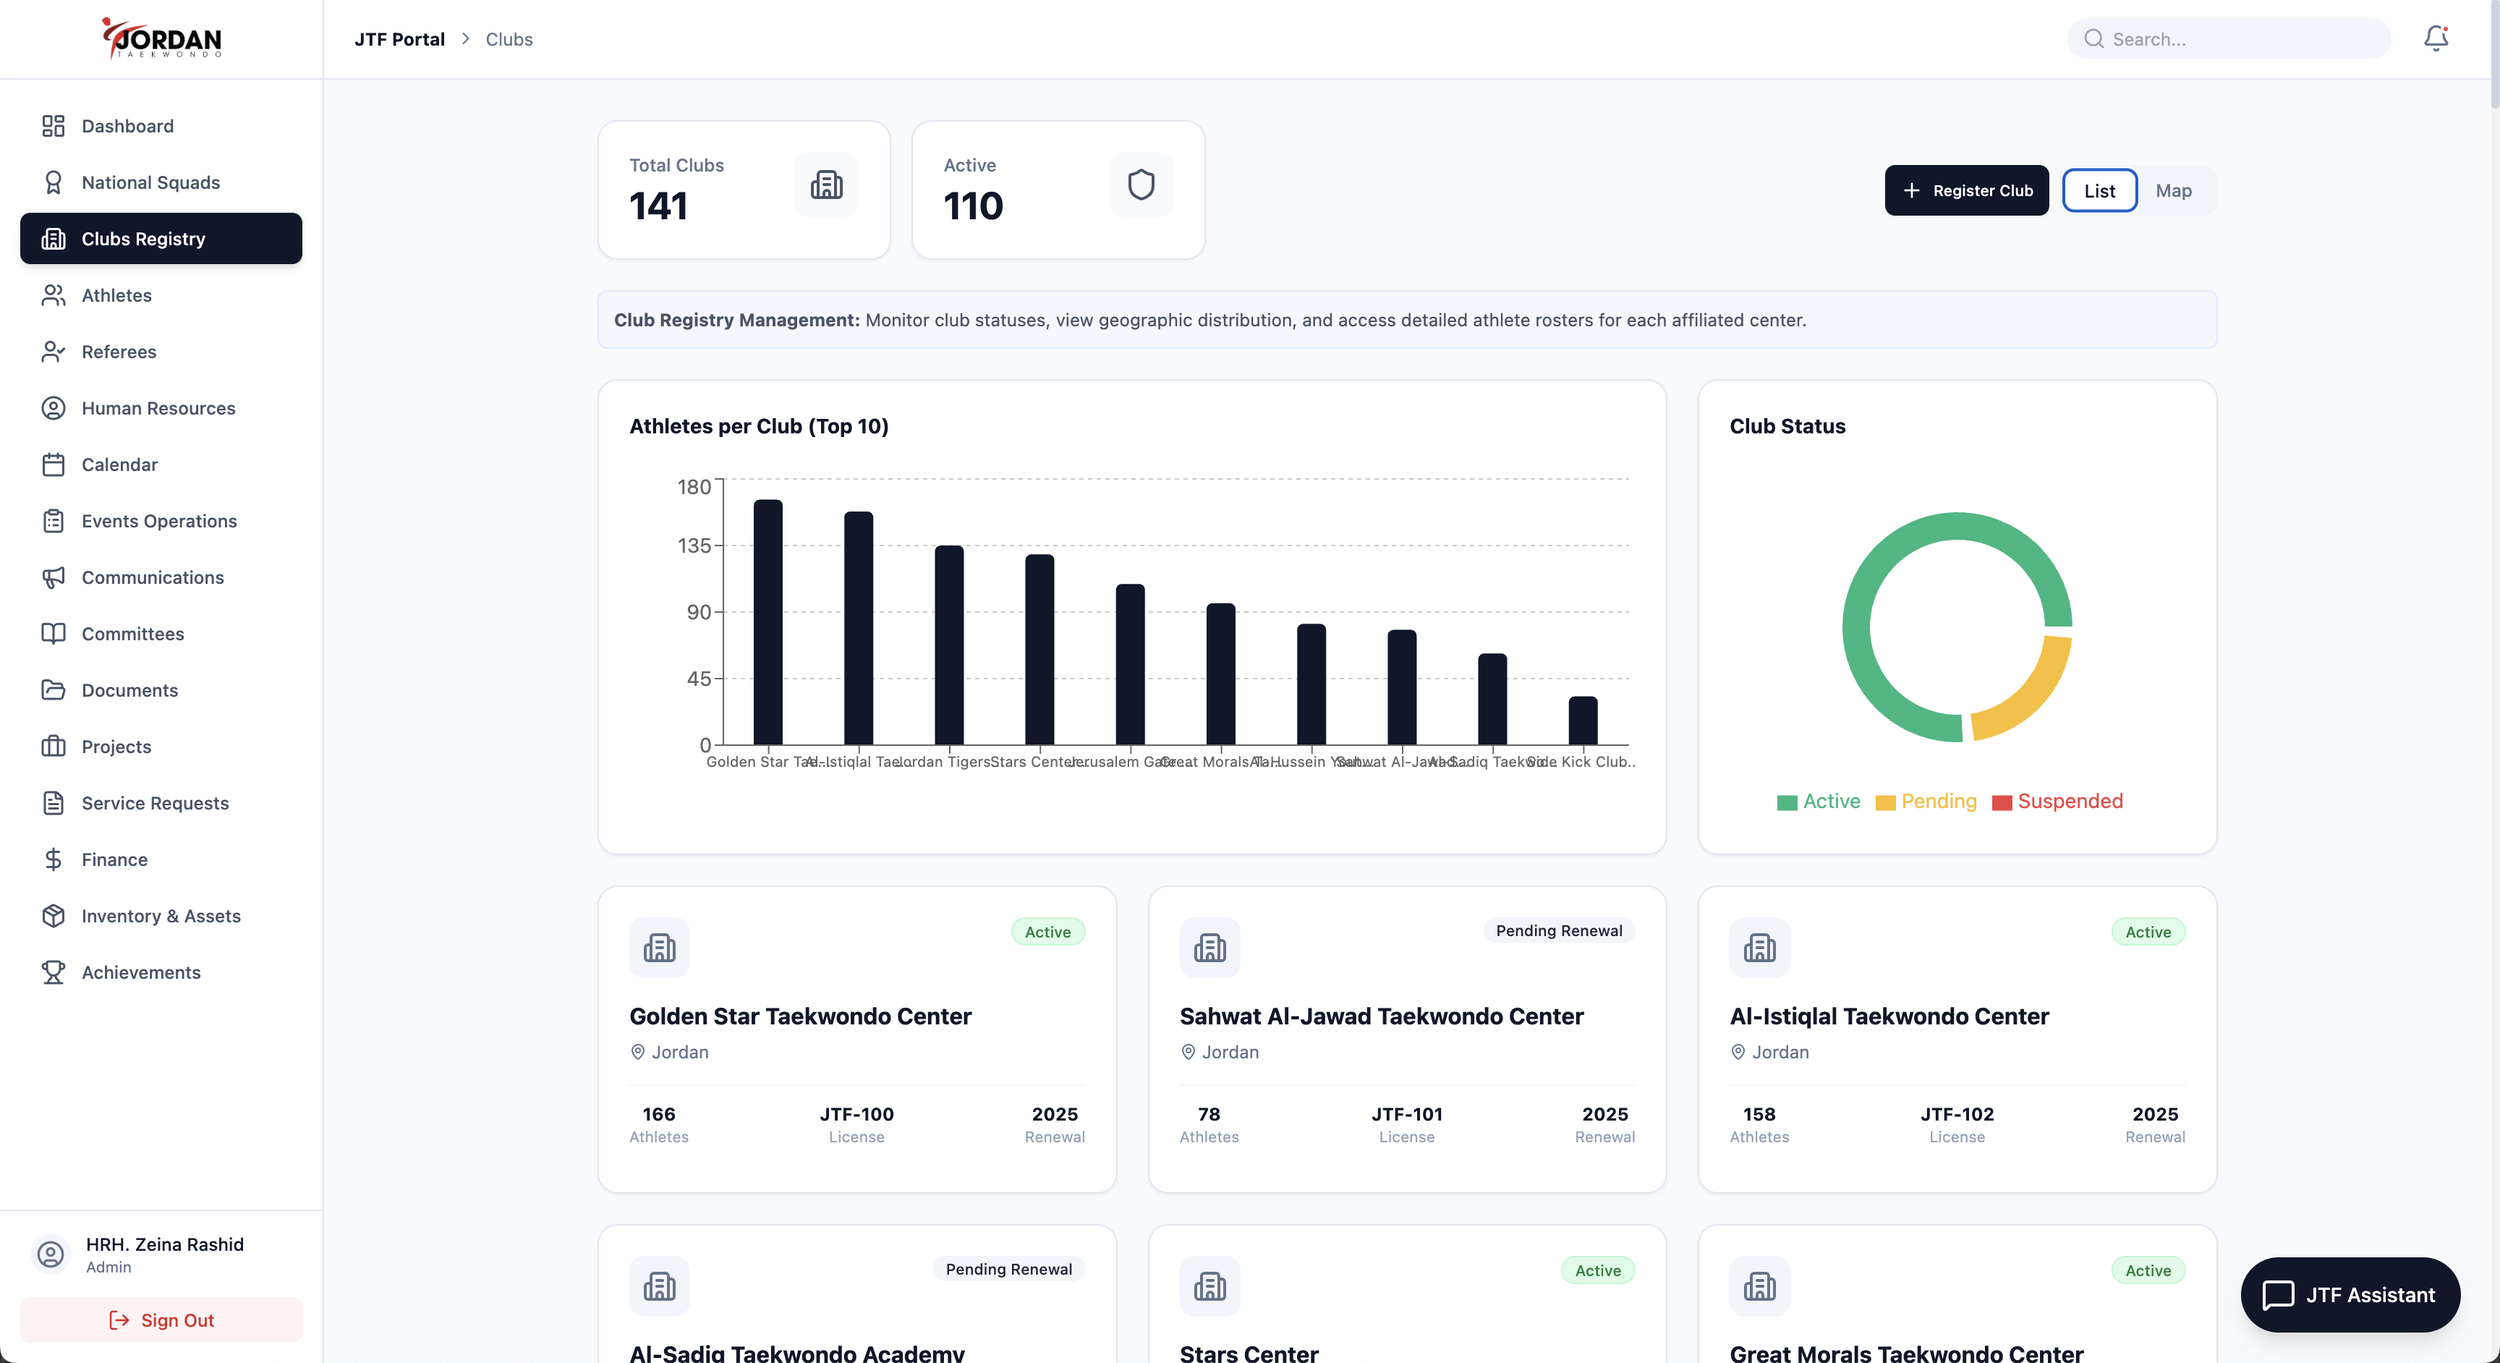Viewport: 2500px width, 1363px height.
Task: Click shield icon on Active card
Action: coord(1140,185)
